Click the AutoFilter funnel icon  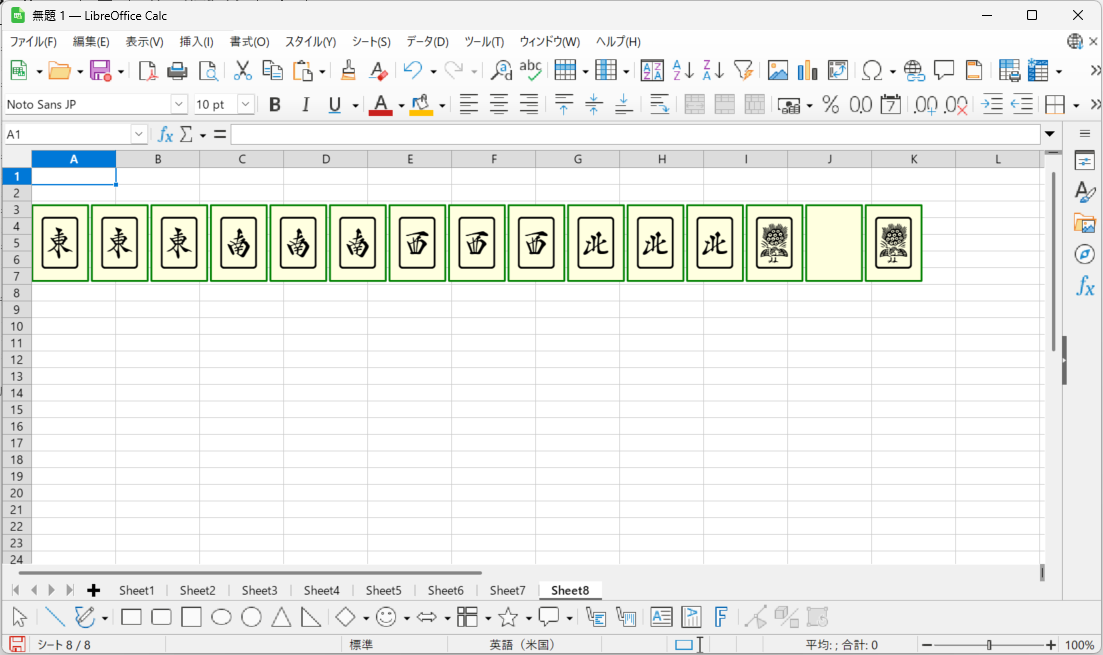(743, 70)
